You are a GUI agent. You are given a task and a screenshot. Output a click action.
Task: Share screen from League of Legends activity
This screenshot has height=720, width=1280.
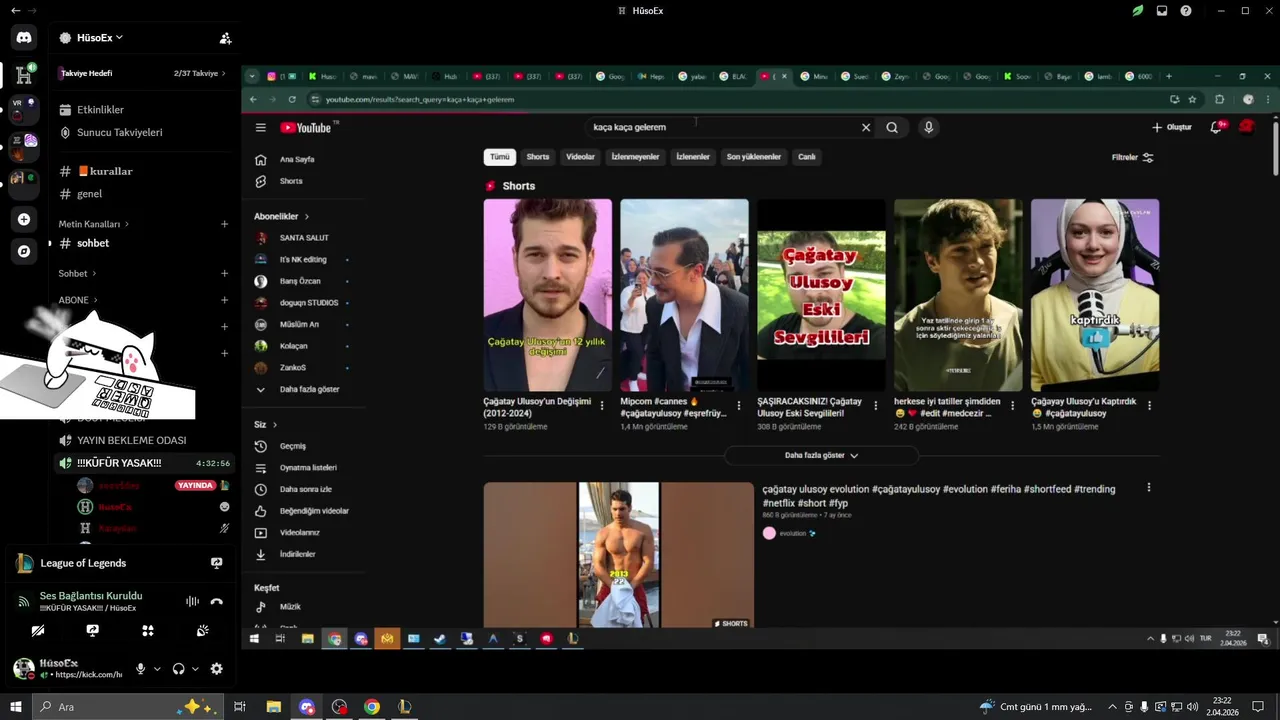click(216, 563)
